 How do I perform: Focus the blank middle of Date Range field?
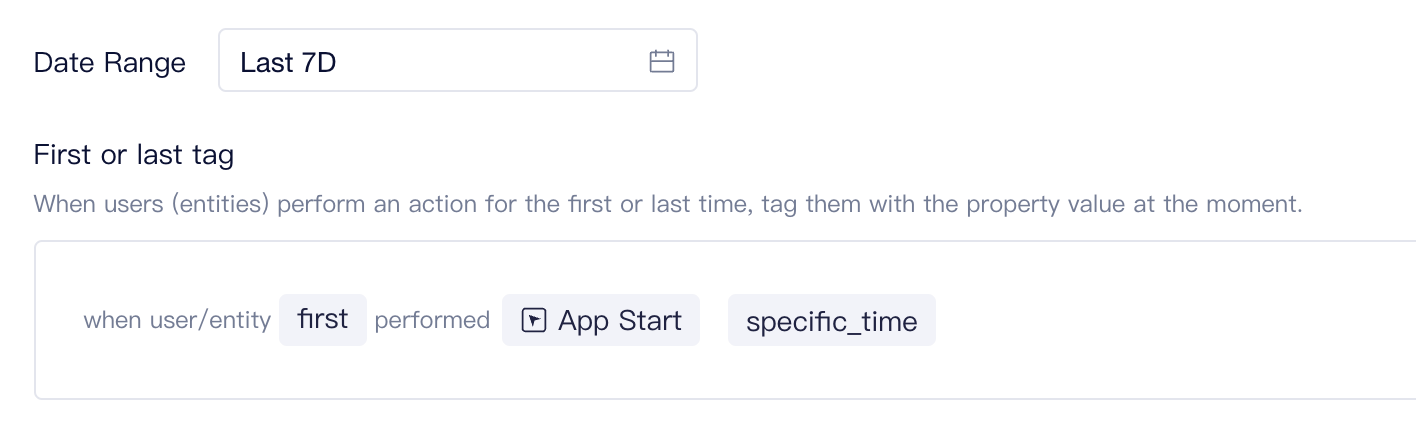[490, 62]
